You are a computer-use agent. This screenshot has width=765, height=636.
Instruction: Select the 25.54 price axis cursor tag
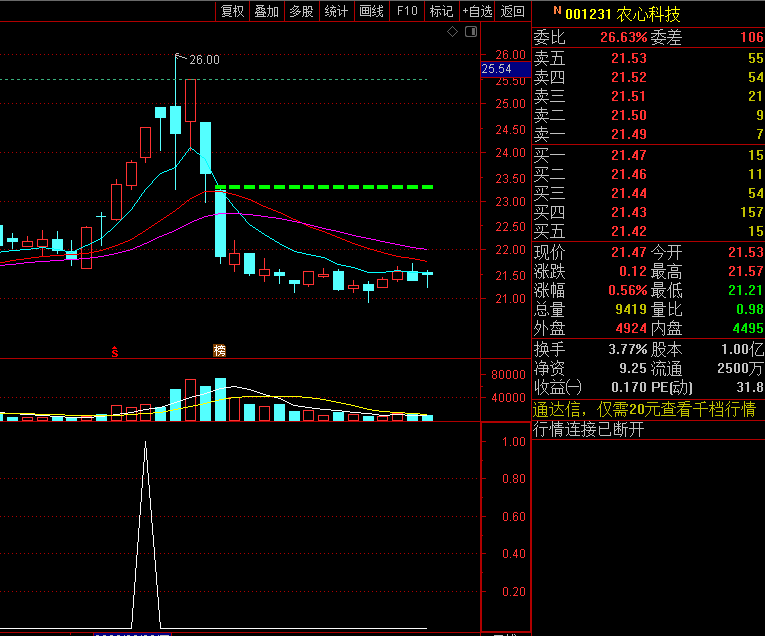[505, 69]
